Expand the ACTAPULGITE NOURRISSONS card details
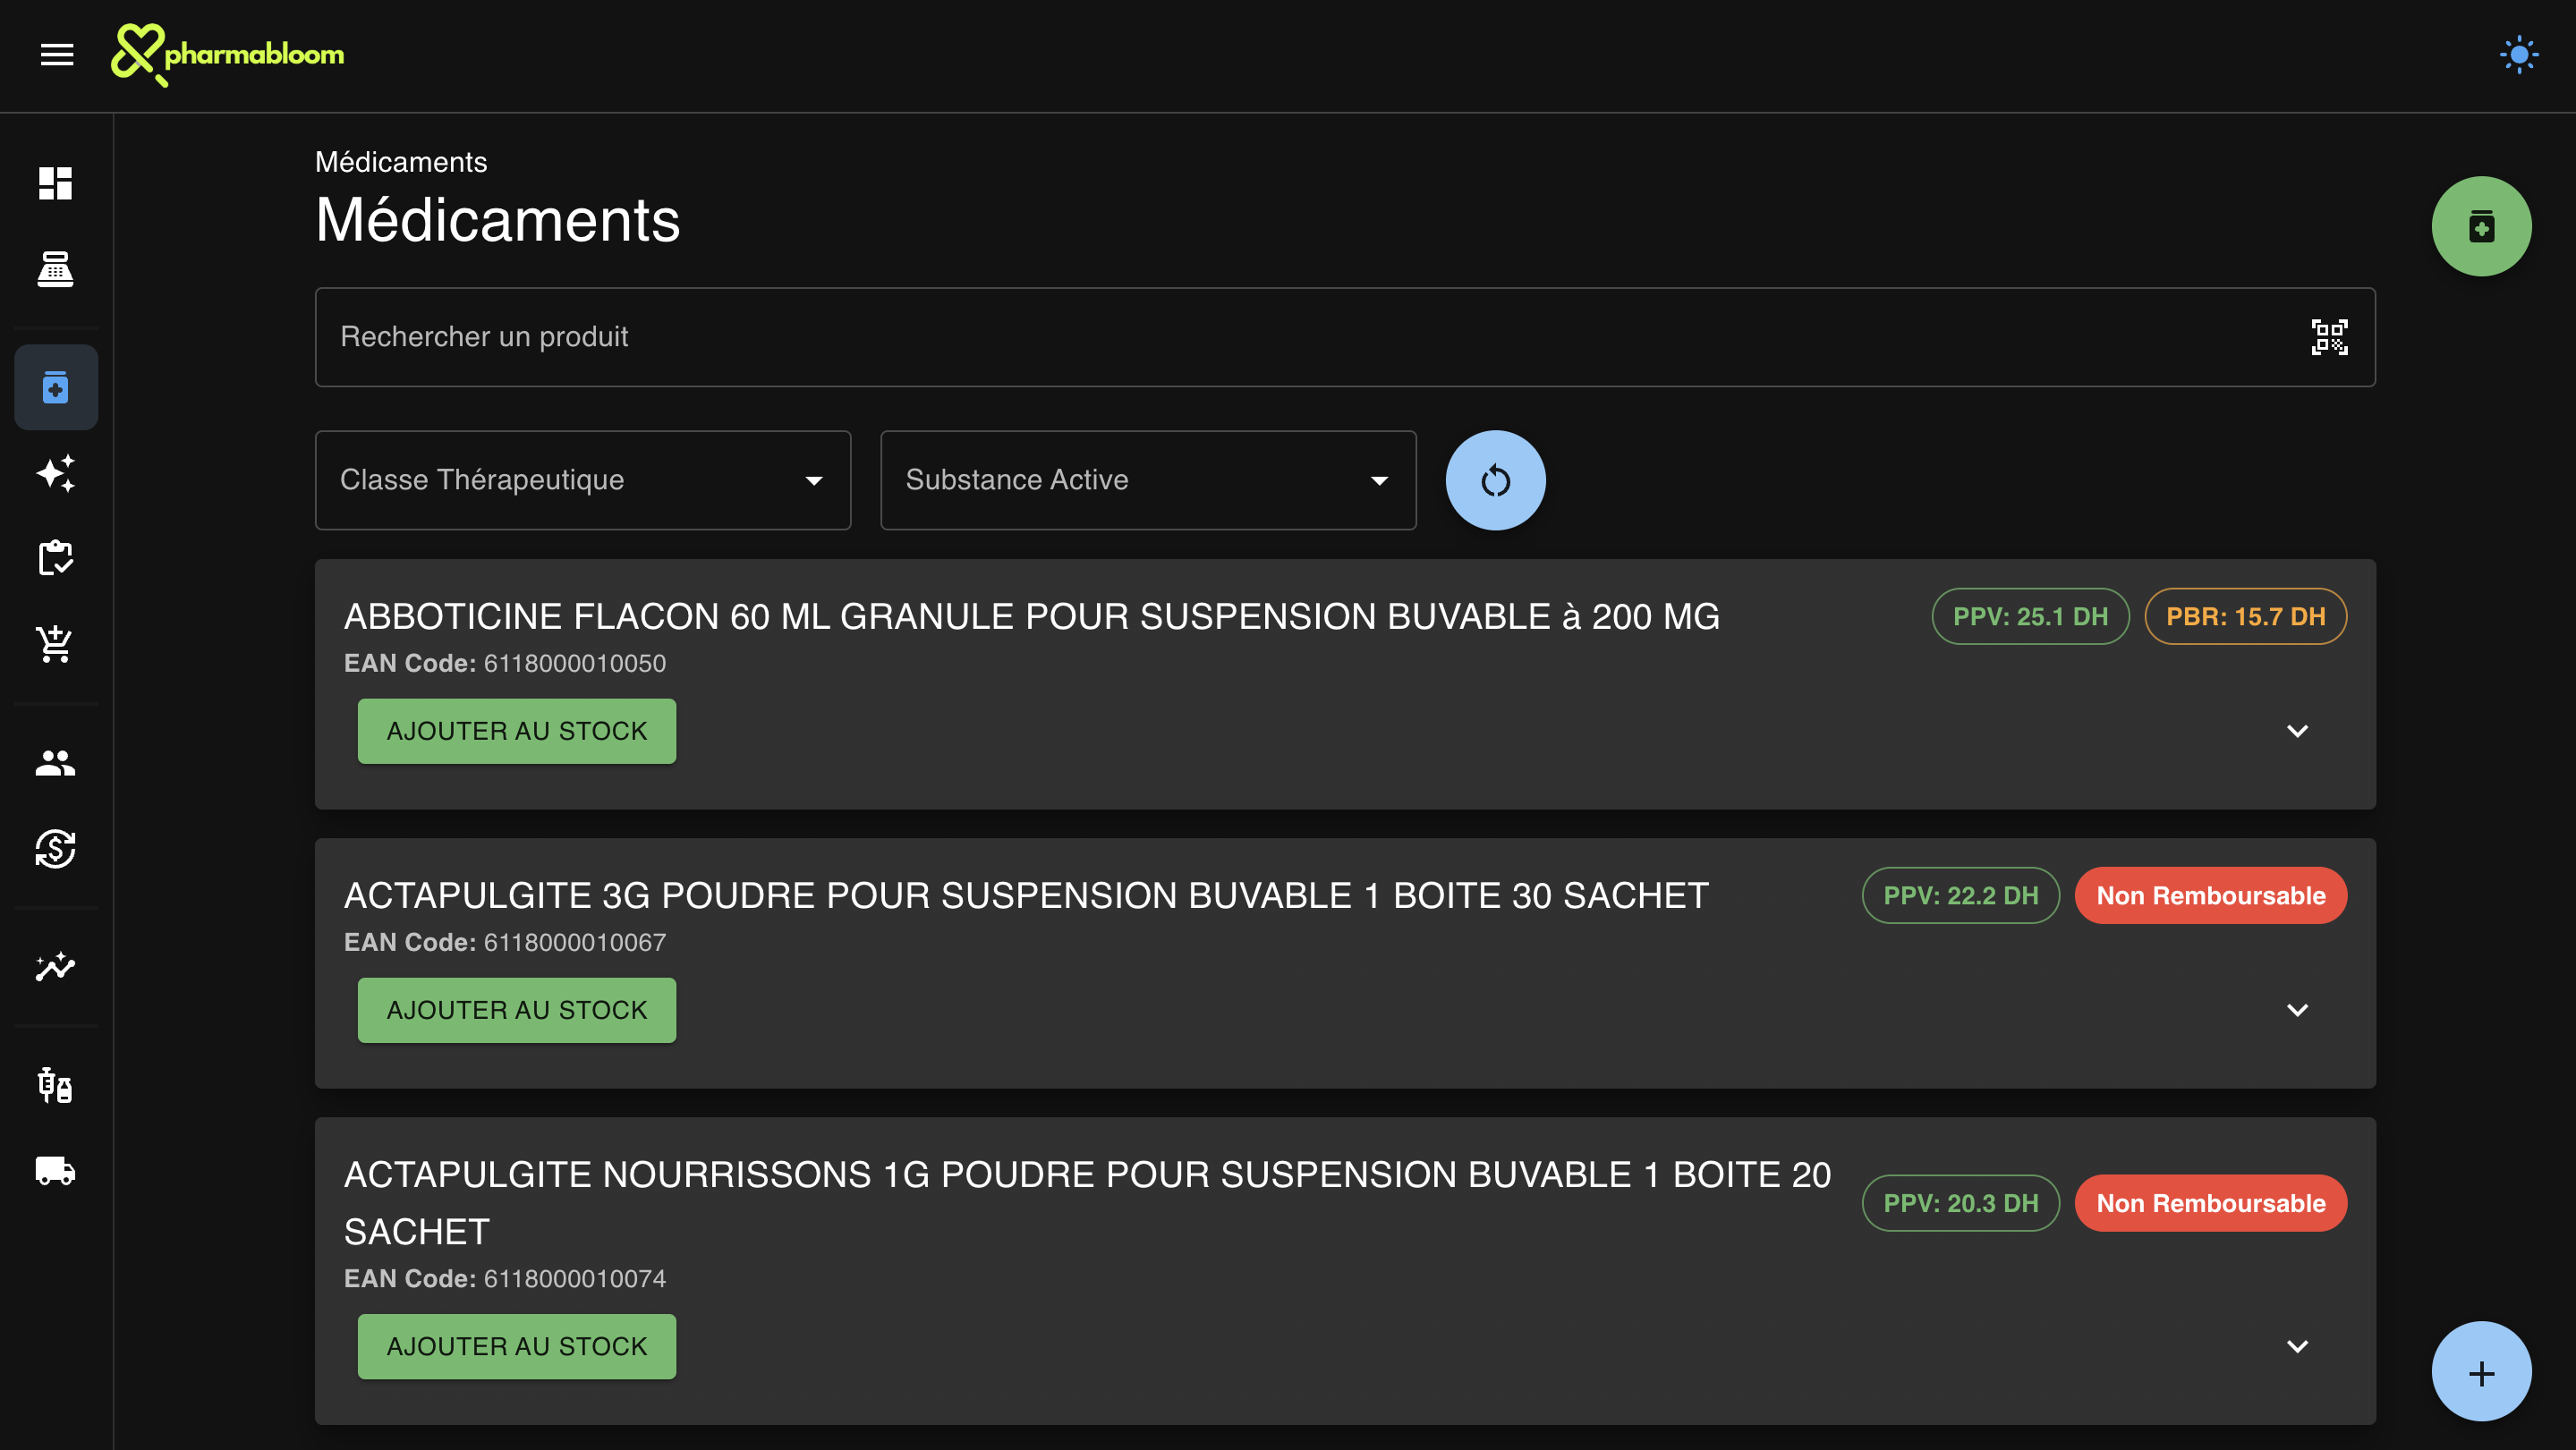The image size is (2576, 1450). tap(2297, 1346)
